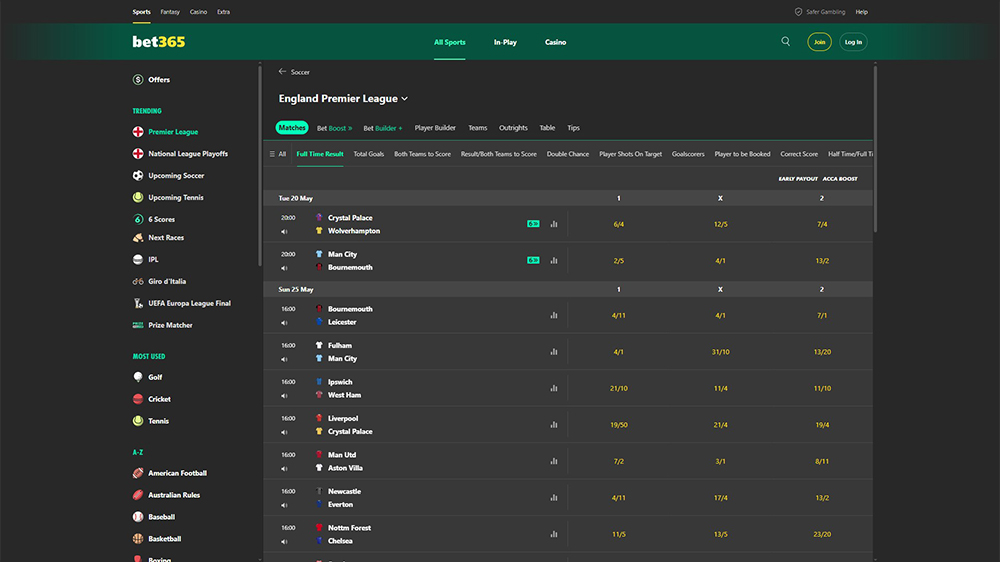
Task: Open the Help link
Action: pos(862,11)
